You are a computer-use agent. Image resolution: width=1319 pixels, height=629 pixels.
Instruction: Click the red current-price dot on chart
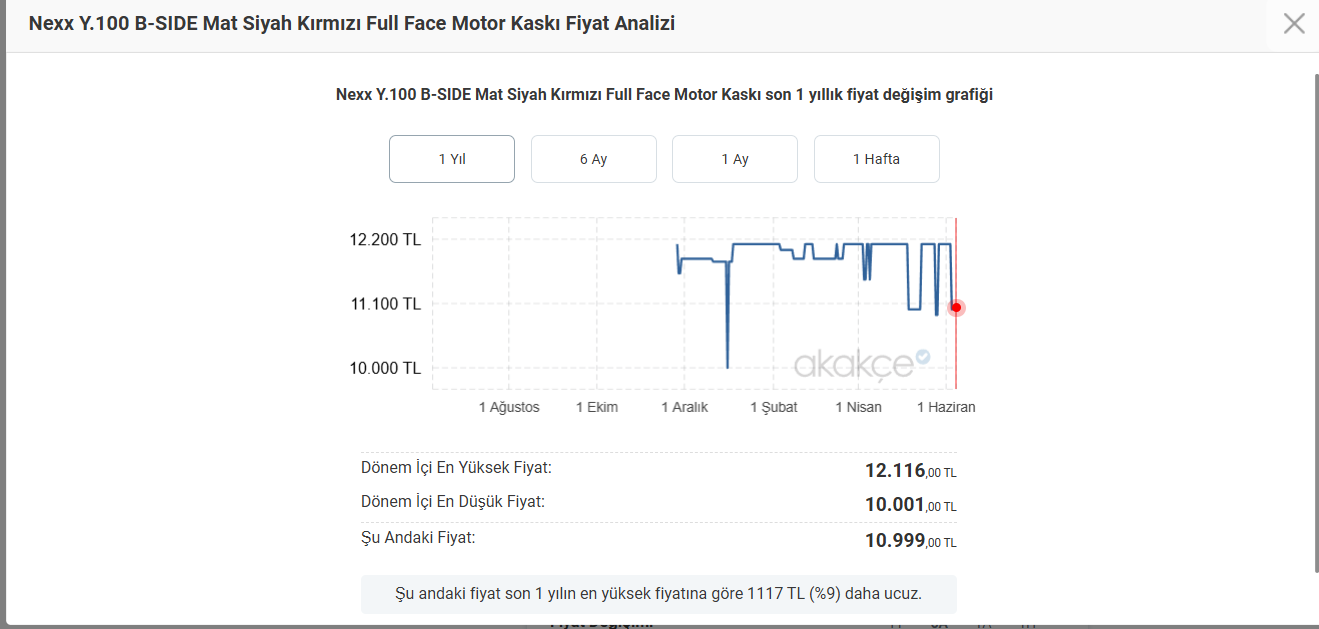coord(956,307)
